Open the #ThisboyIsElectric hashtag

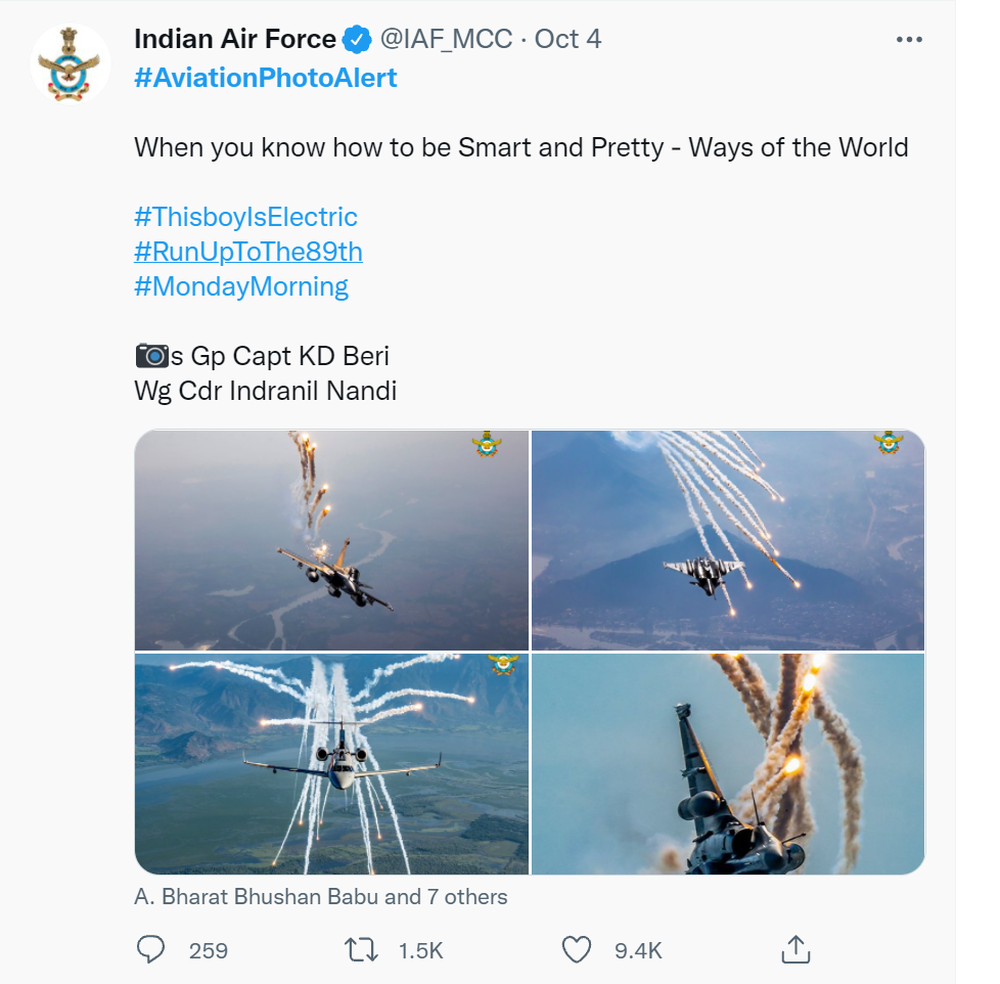pyautogui.click(x=245, y=217)
